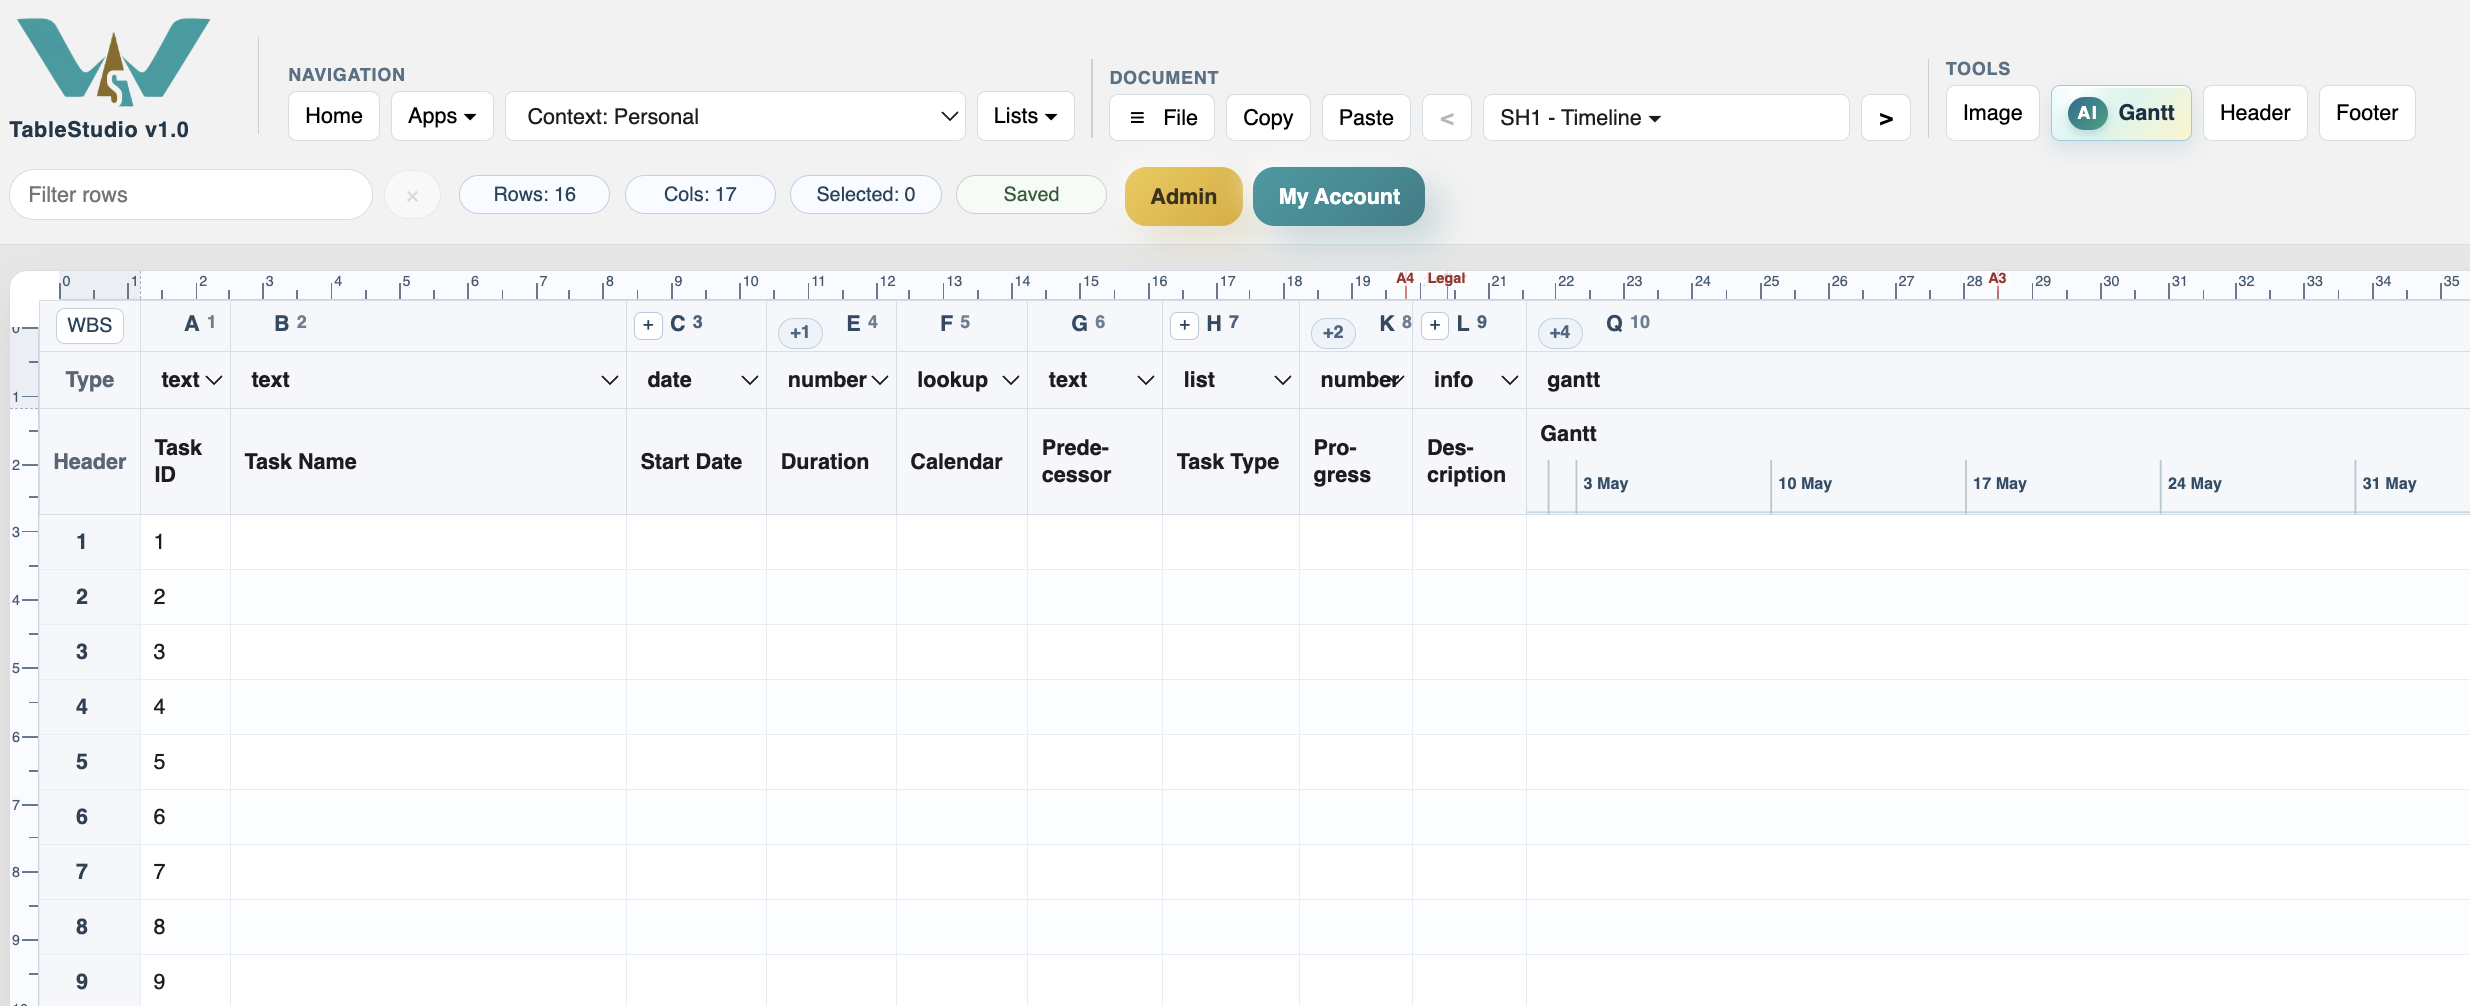Expand the +4 hidden columns before Q
The image size is (2470, 1006).
(1560, 332)
